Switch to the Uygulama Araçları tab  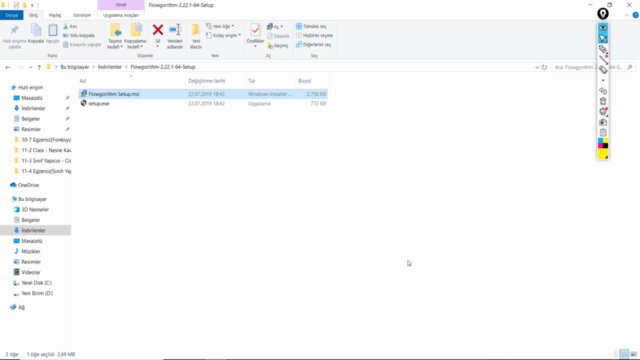coord(121,15)
